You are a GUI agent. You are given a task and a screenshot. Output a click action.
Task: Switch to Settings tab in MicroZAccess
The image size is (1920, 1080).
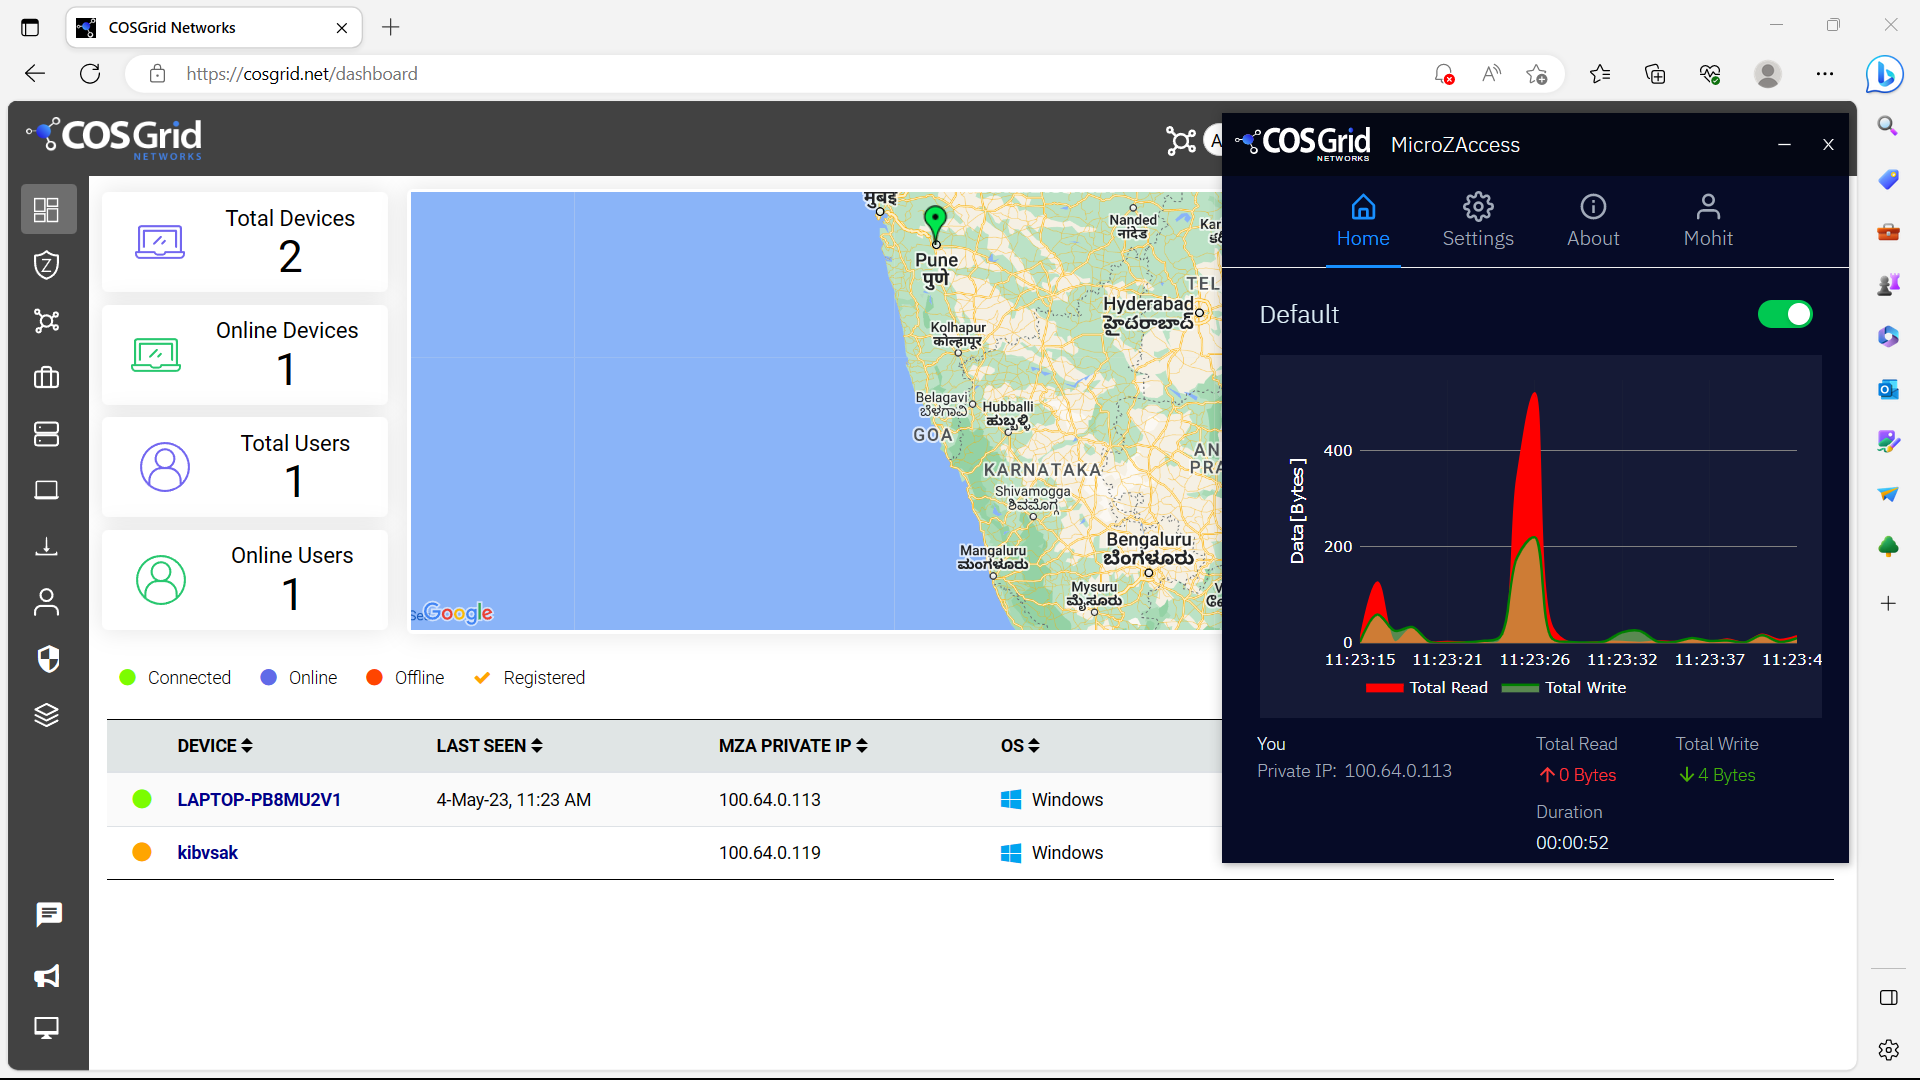click(1478, 221)
